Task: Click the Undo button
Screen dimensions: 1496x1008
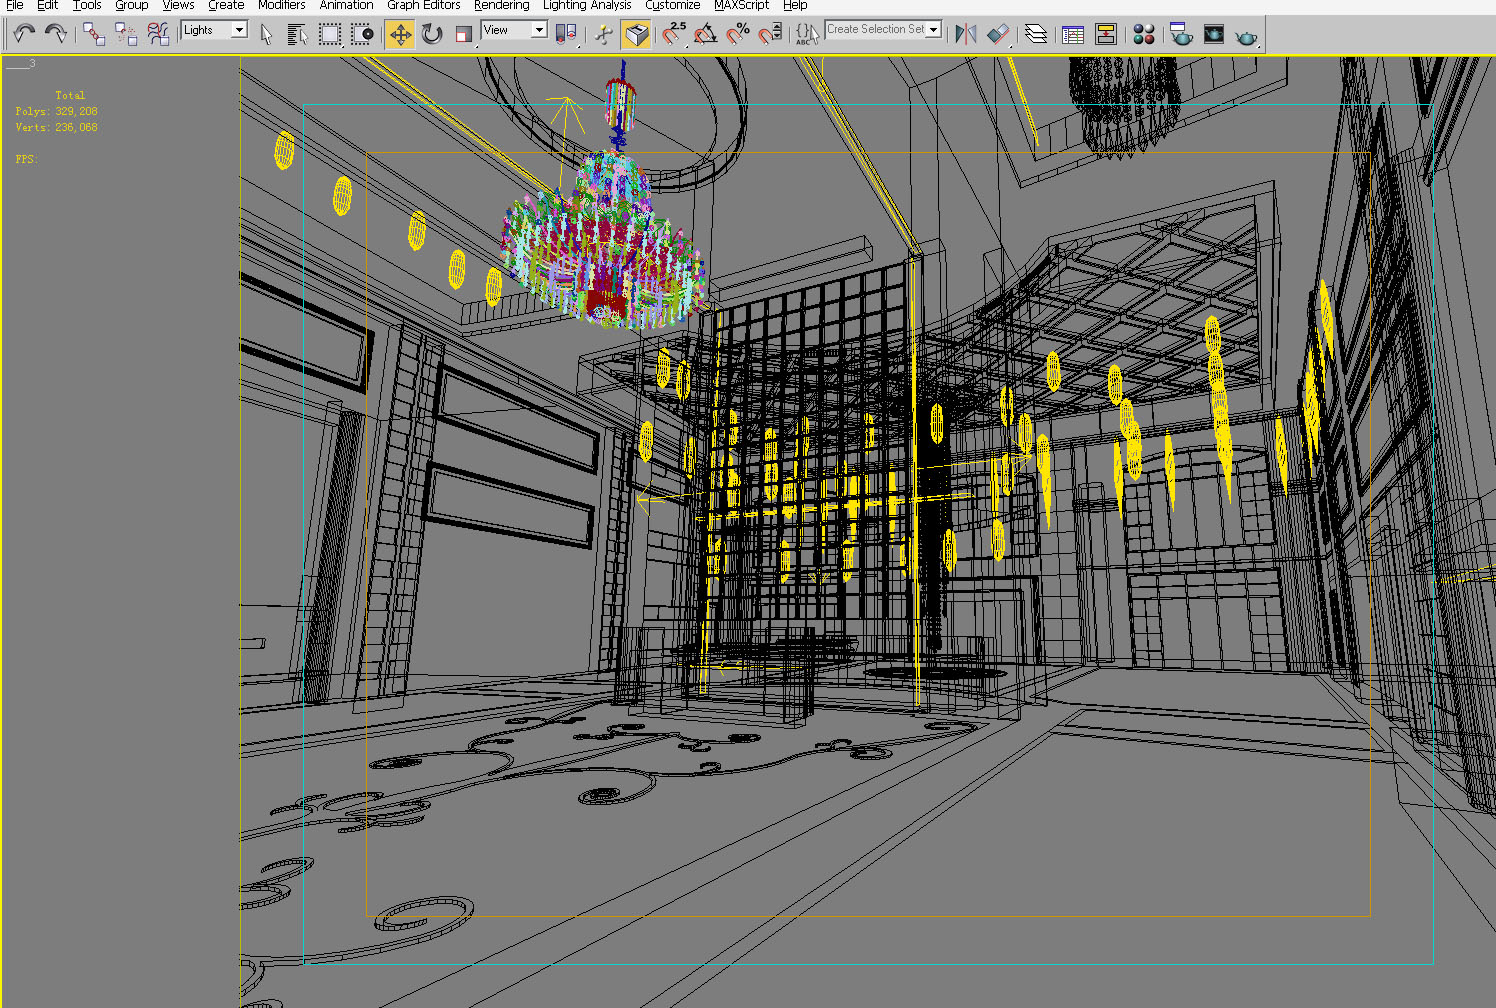Action: tap(22, 33)
